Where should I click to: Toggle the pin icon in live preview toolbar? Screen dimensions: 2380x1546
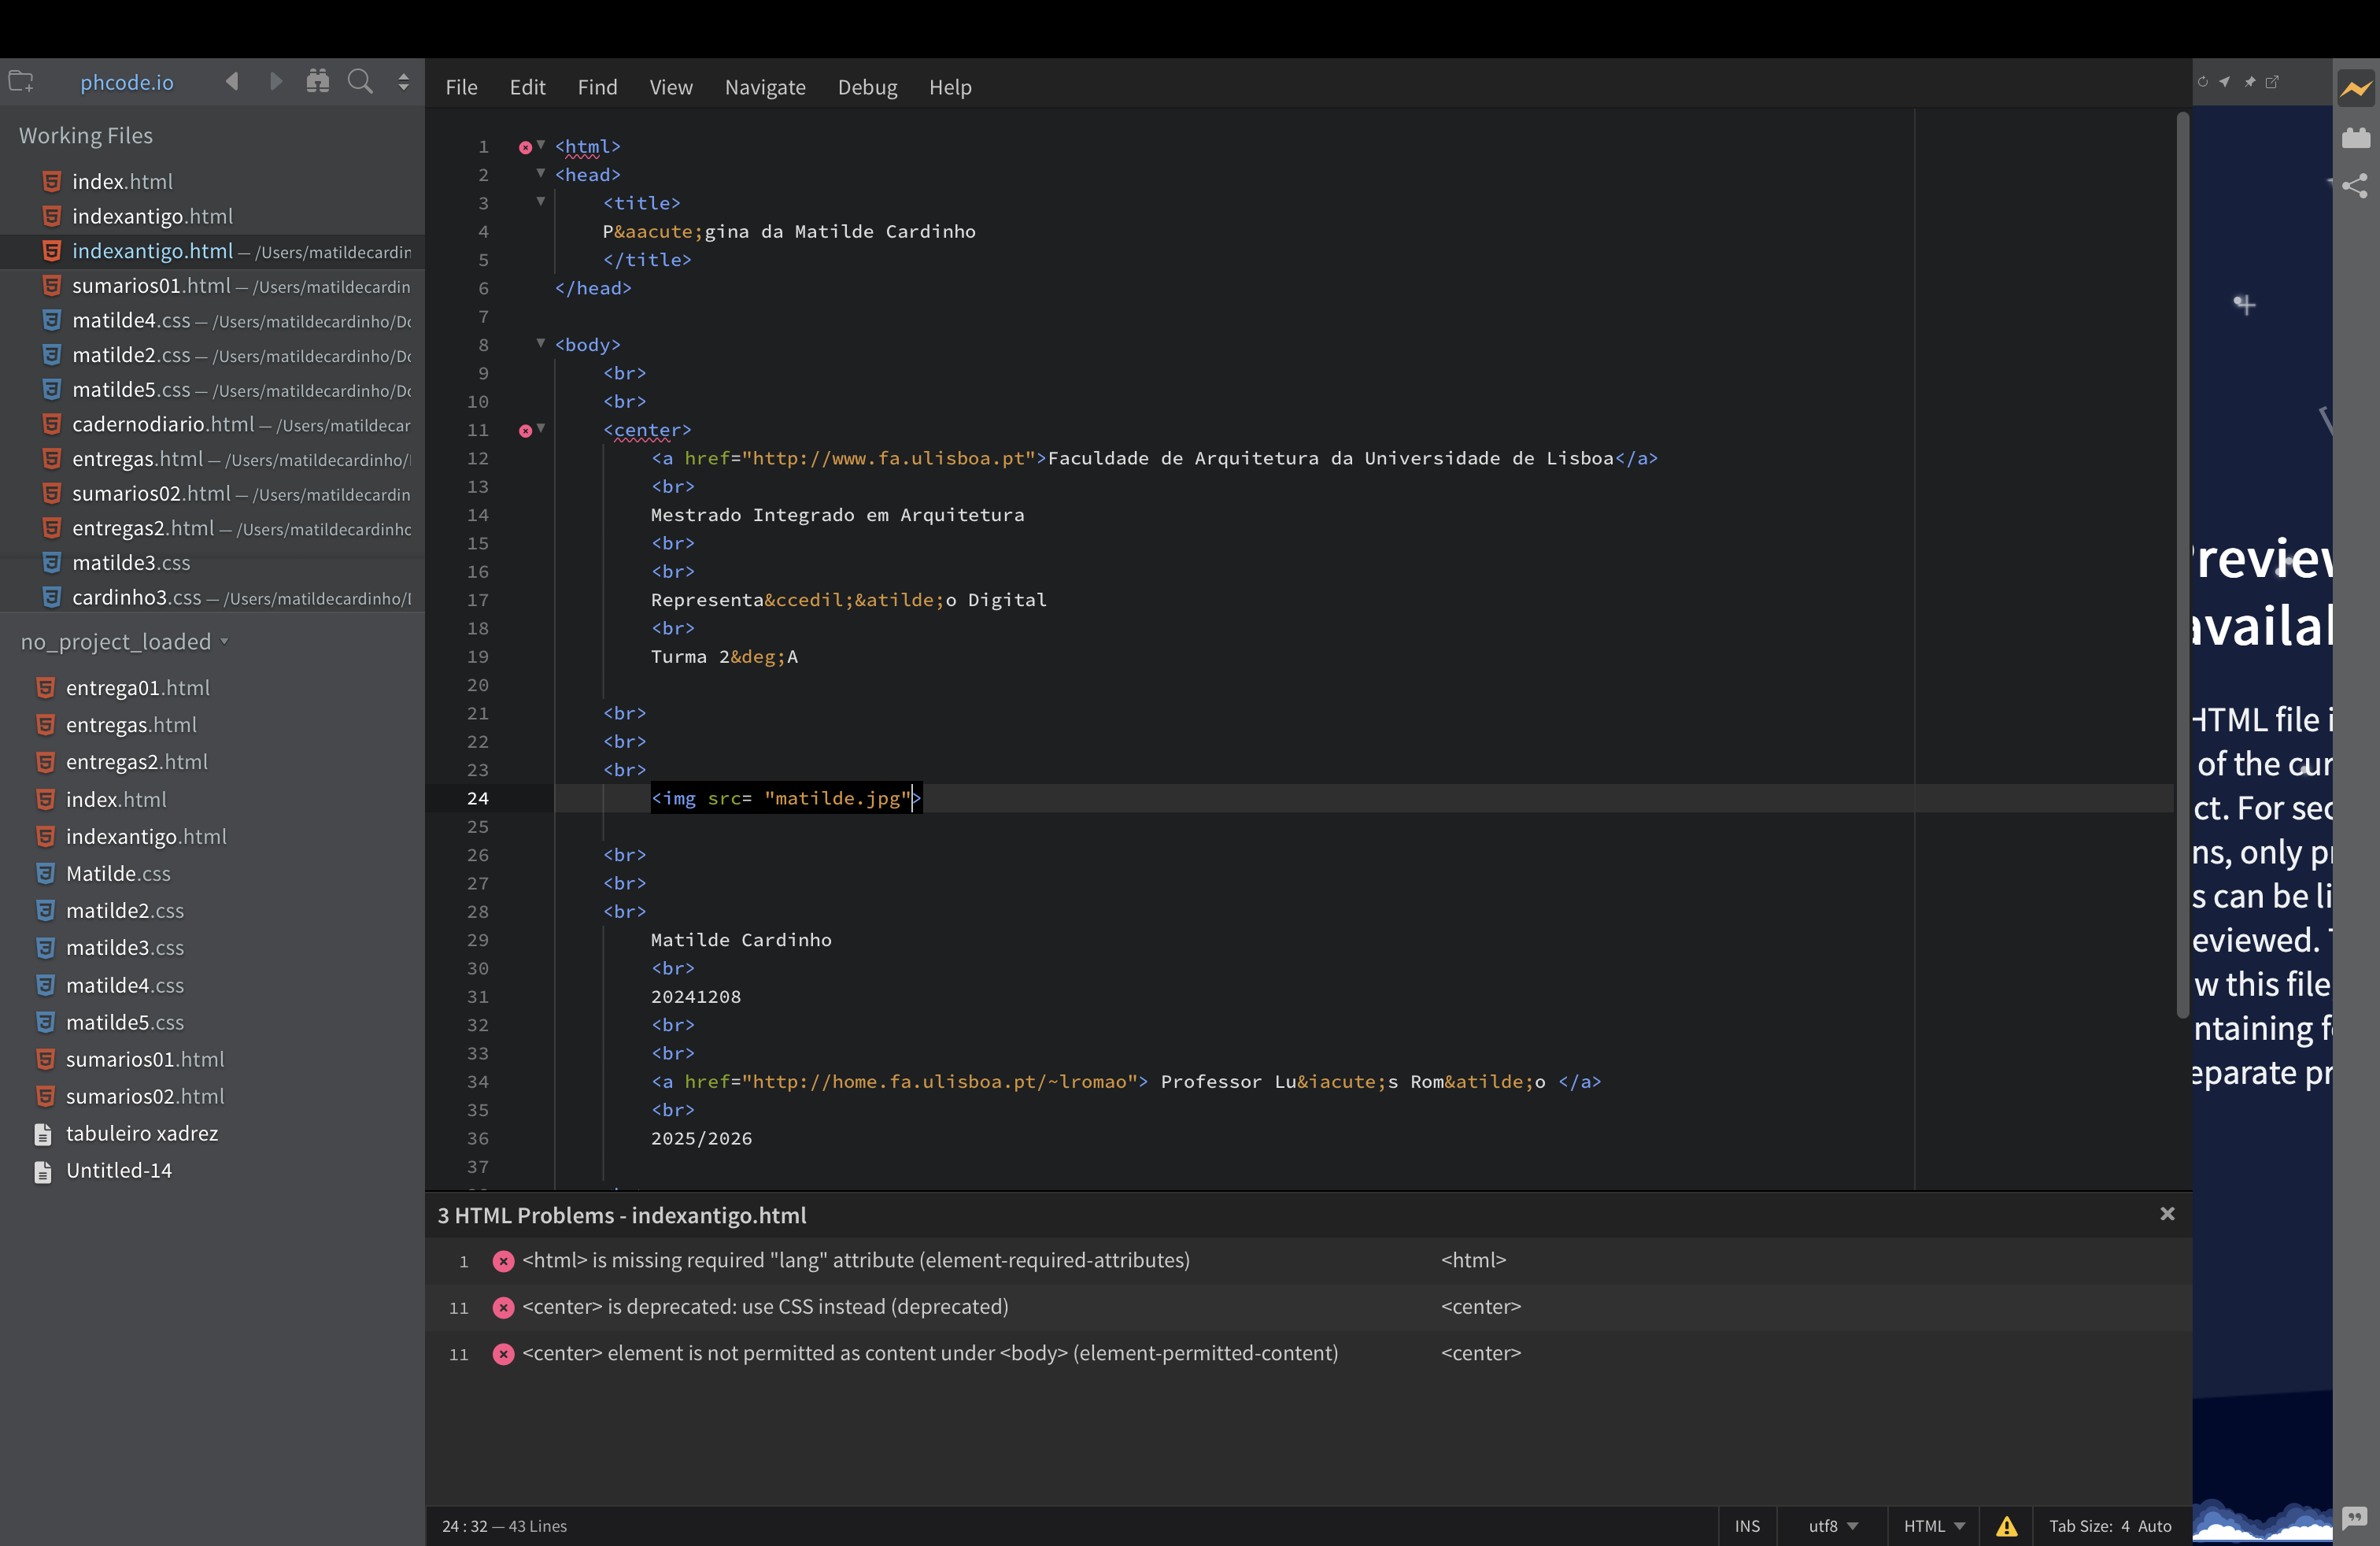tap(2249, 82)
